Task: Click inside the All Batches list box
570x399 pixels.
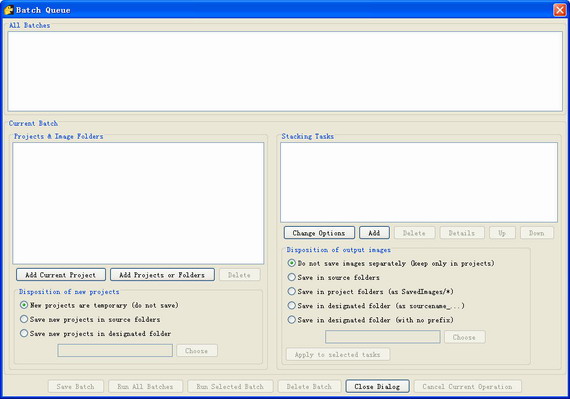Action: (x=285, y=71)
